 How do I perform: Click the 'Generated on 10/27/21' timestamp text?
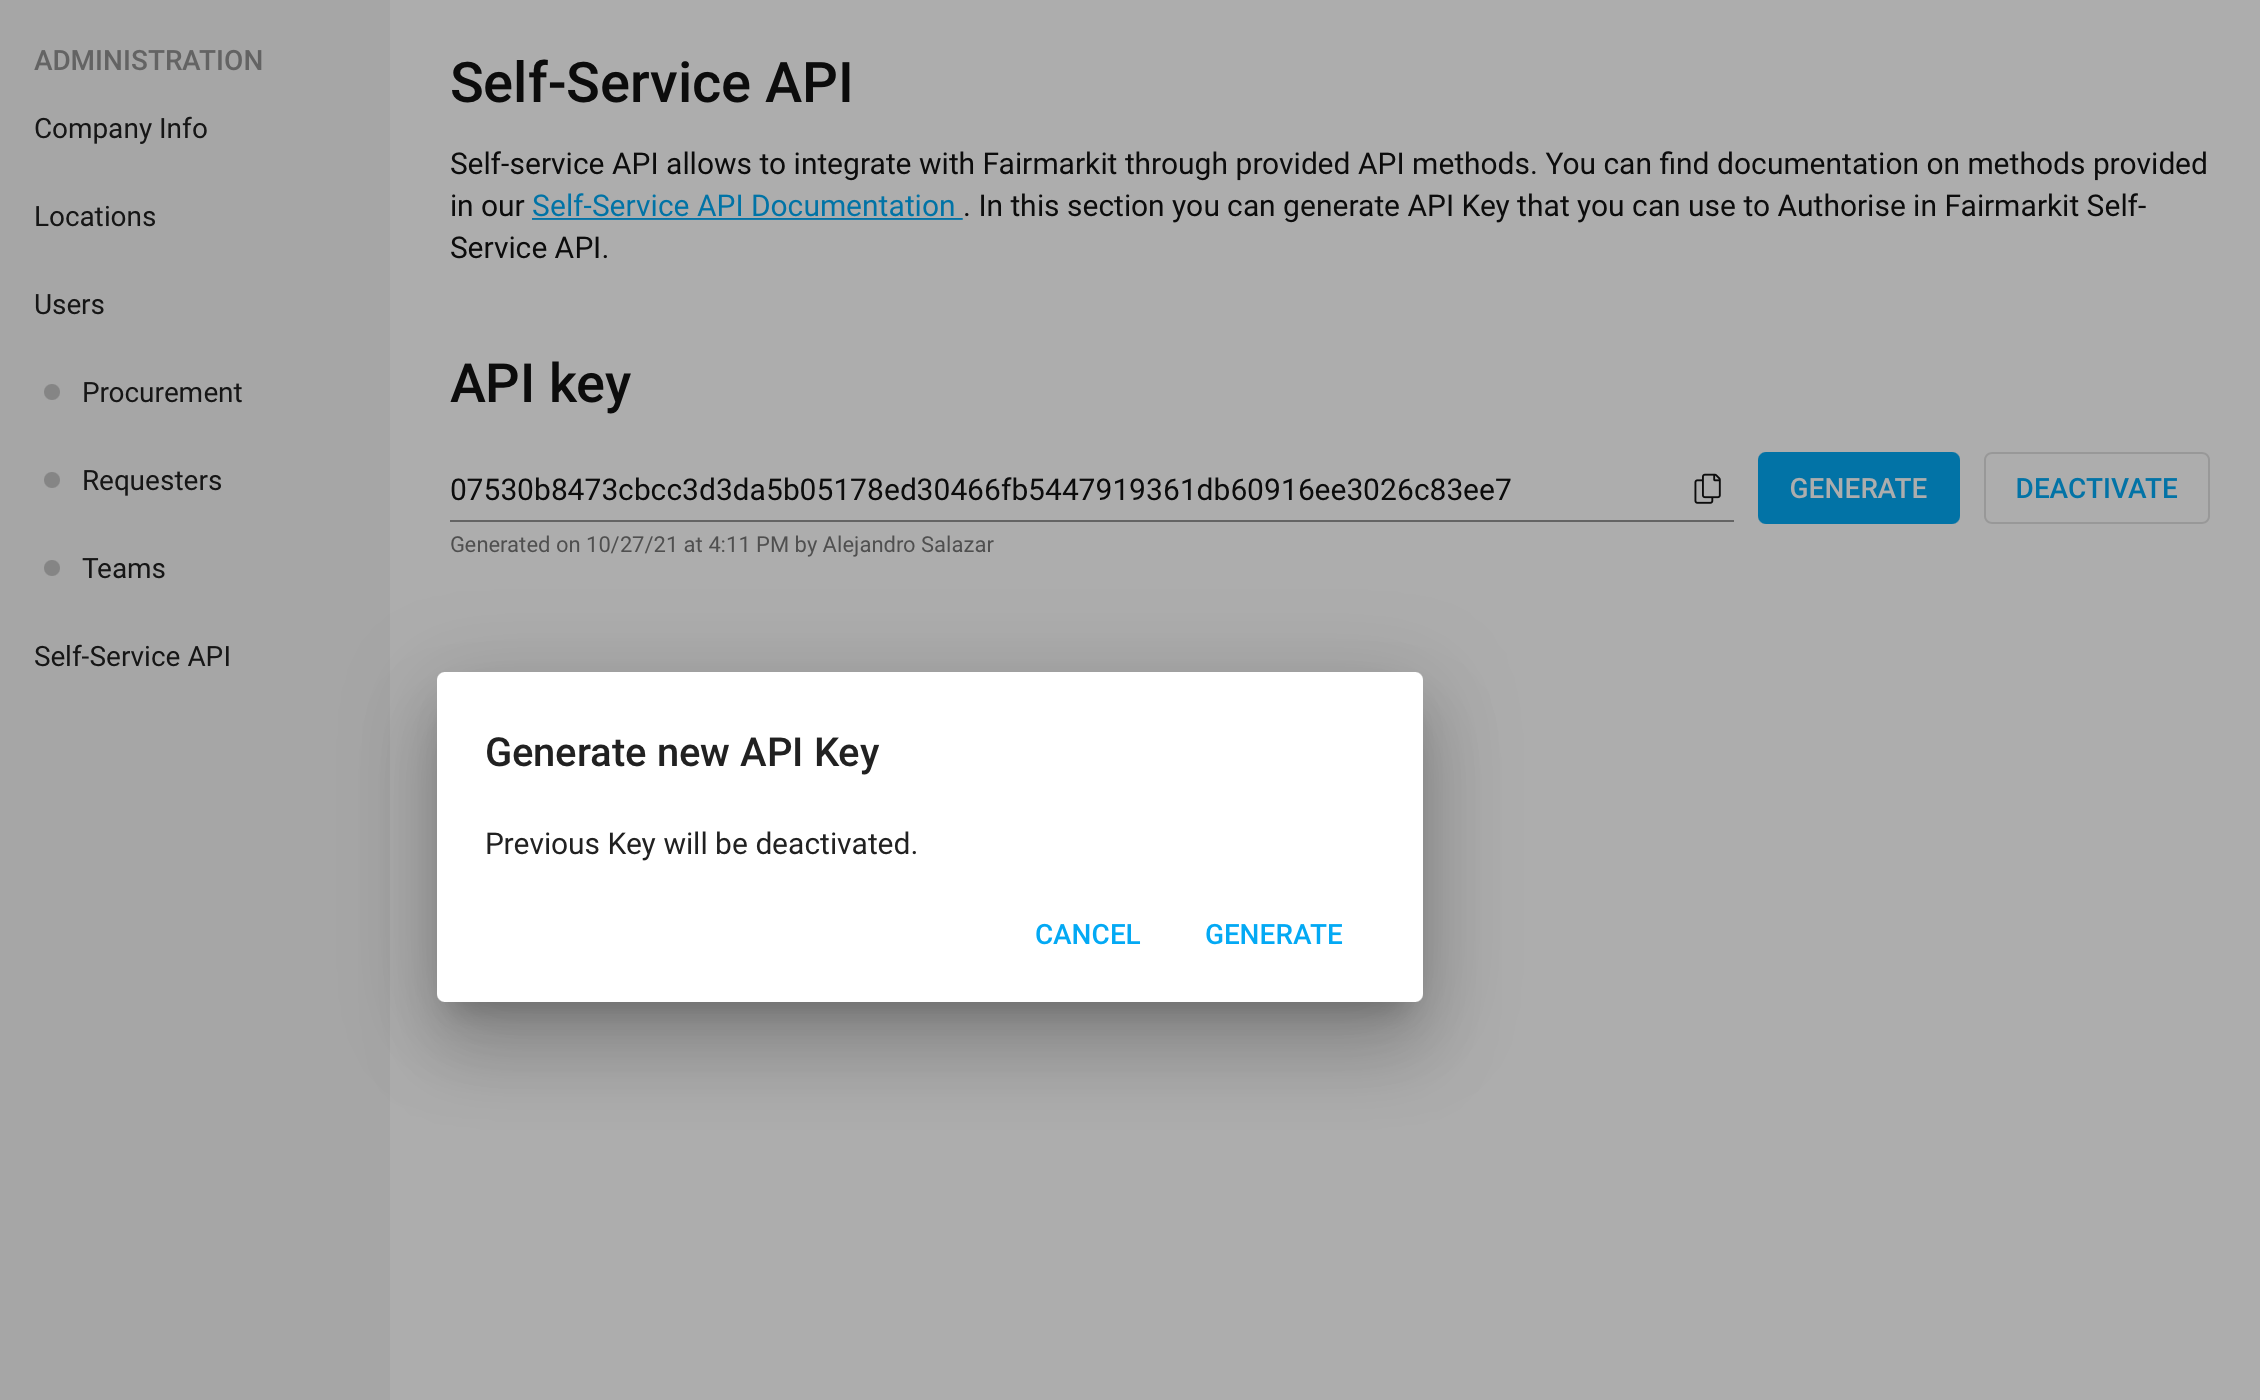coord(722,544)
